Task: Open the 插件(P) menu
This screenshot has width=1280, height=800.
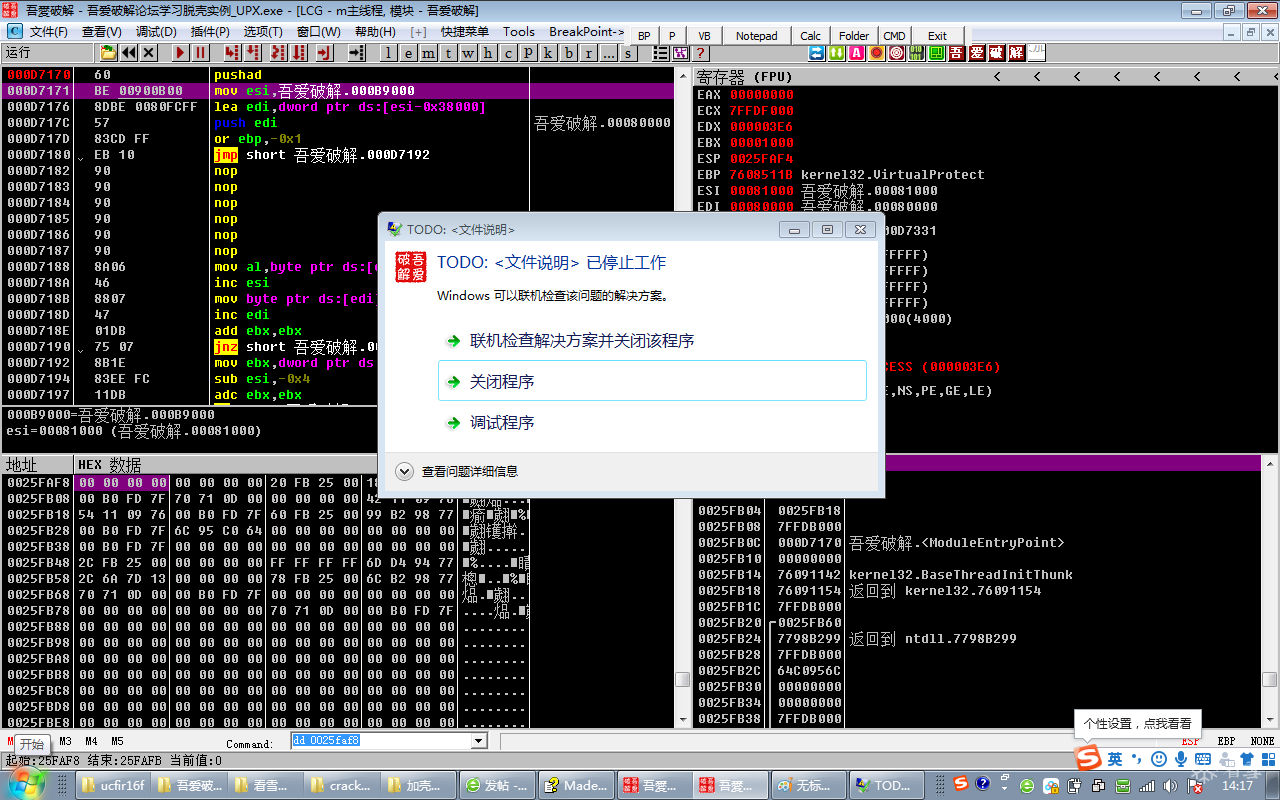Action: click(210, 32)
